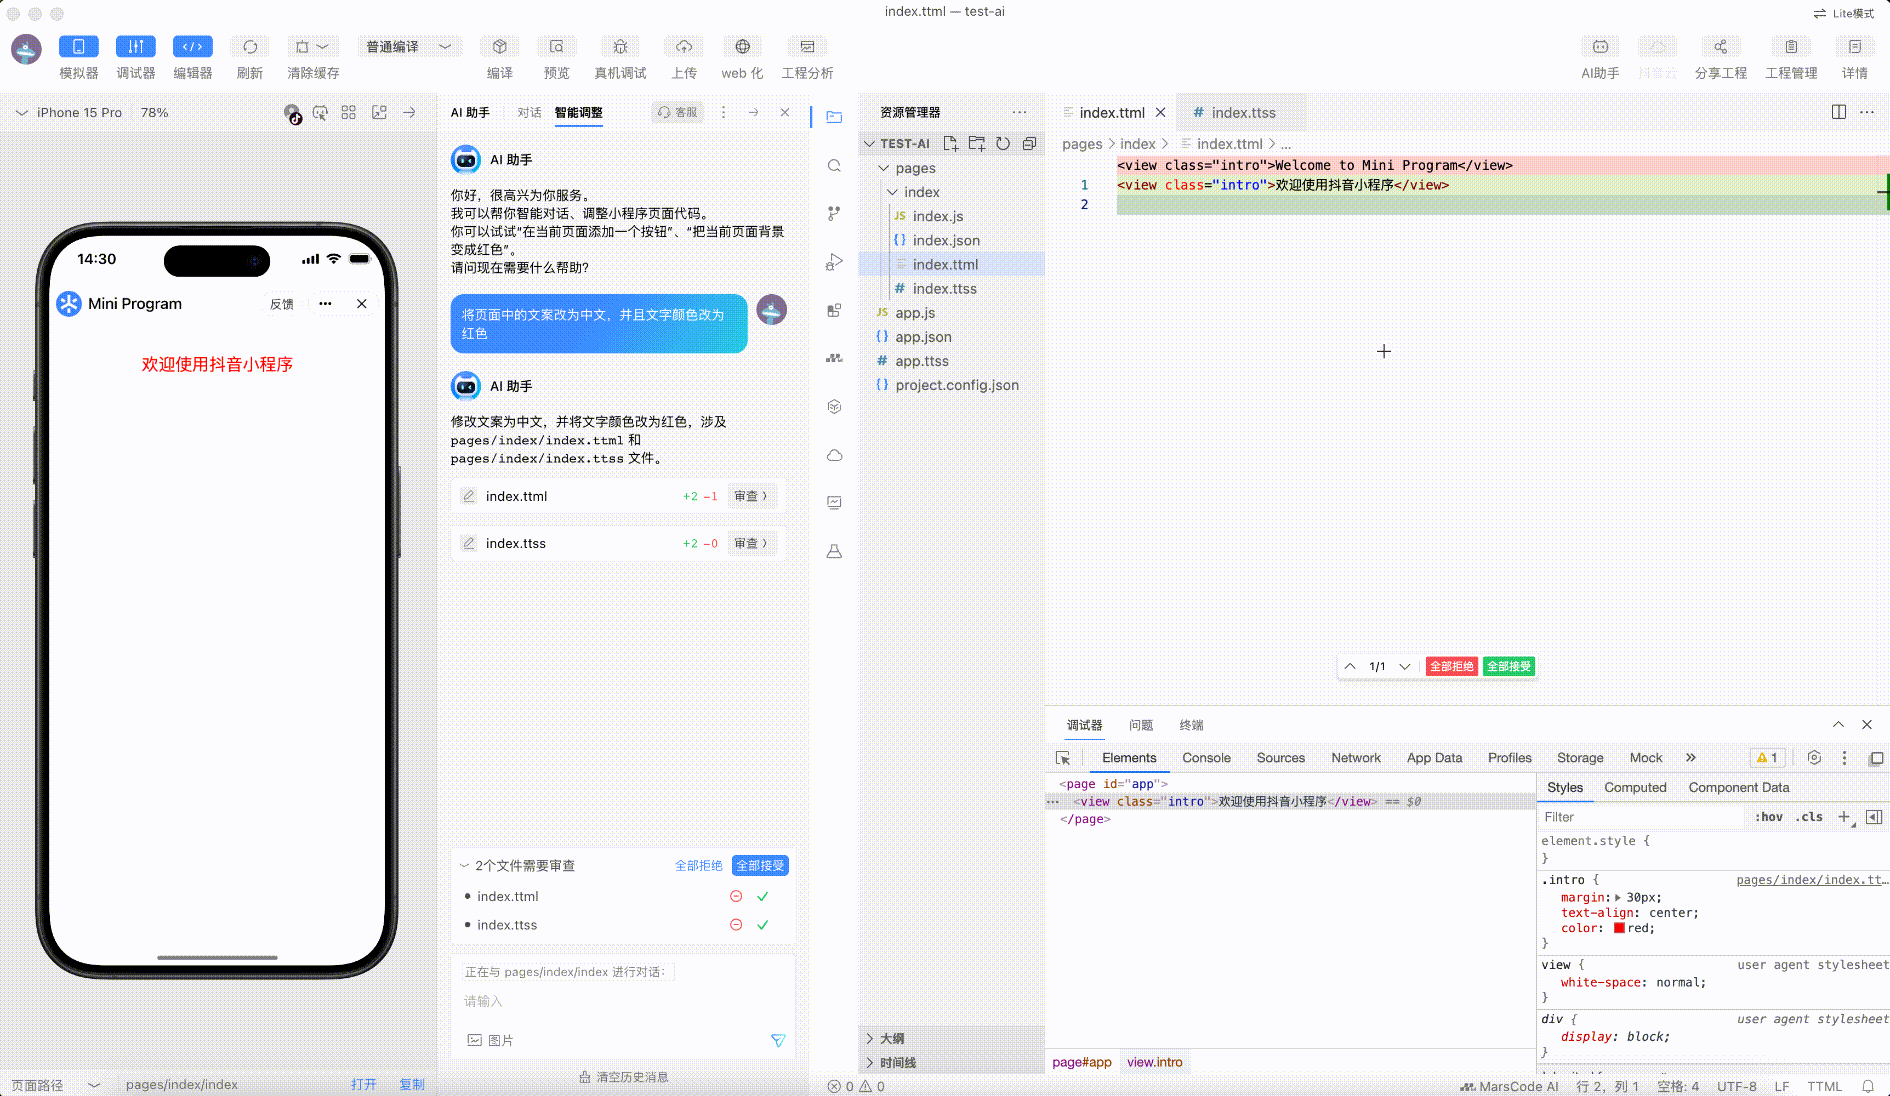The height and width of the screenshot is (1096, 1890).
Task: Click 清空历史消息 clear history
Action: tap(624, 1078)
